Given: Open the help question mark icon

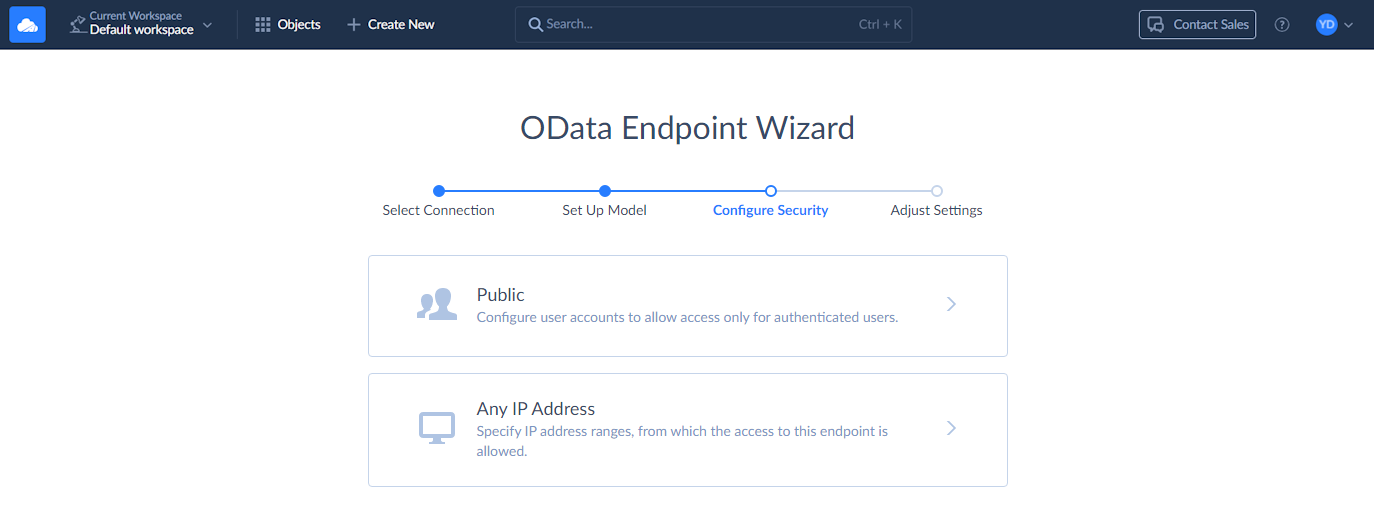Looking at the screenshot, I should (1282, 25).
